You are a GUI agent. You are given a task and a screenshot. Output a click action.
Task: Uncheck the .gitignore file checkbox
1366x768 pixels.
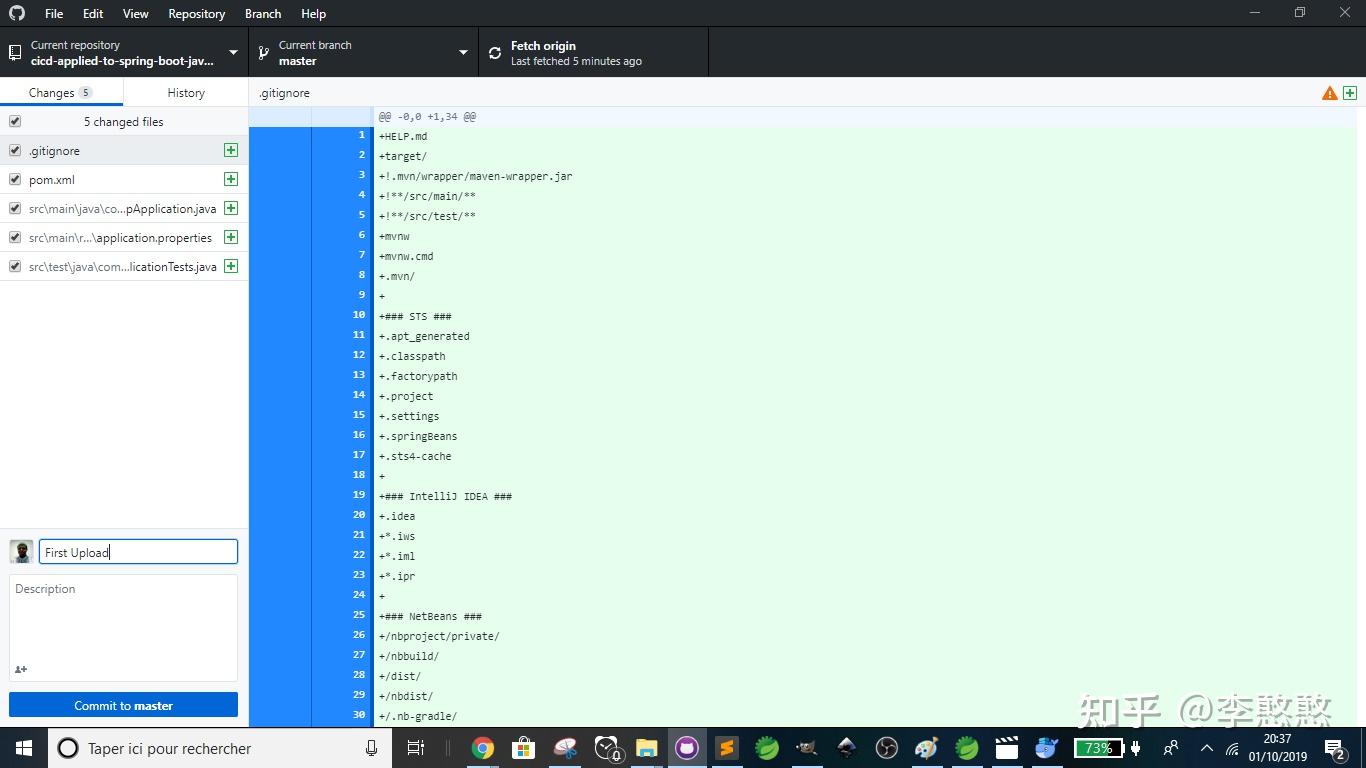pyautogui.click(x=14, y=150)
